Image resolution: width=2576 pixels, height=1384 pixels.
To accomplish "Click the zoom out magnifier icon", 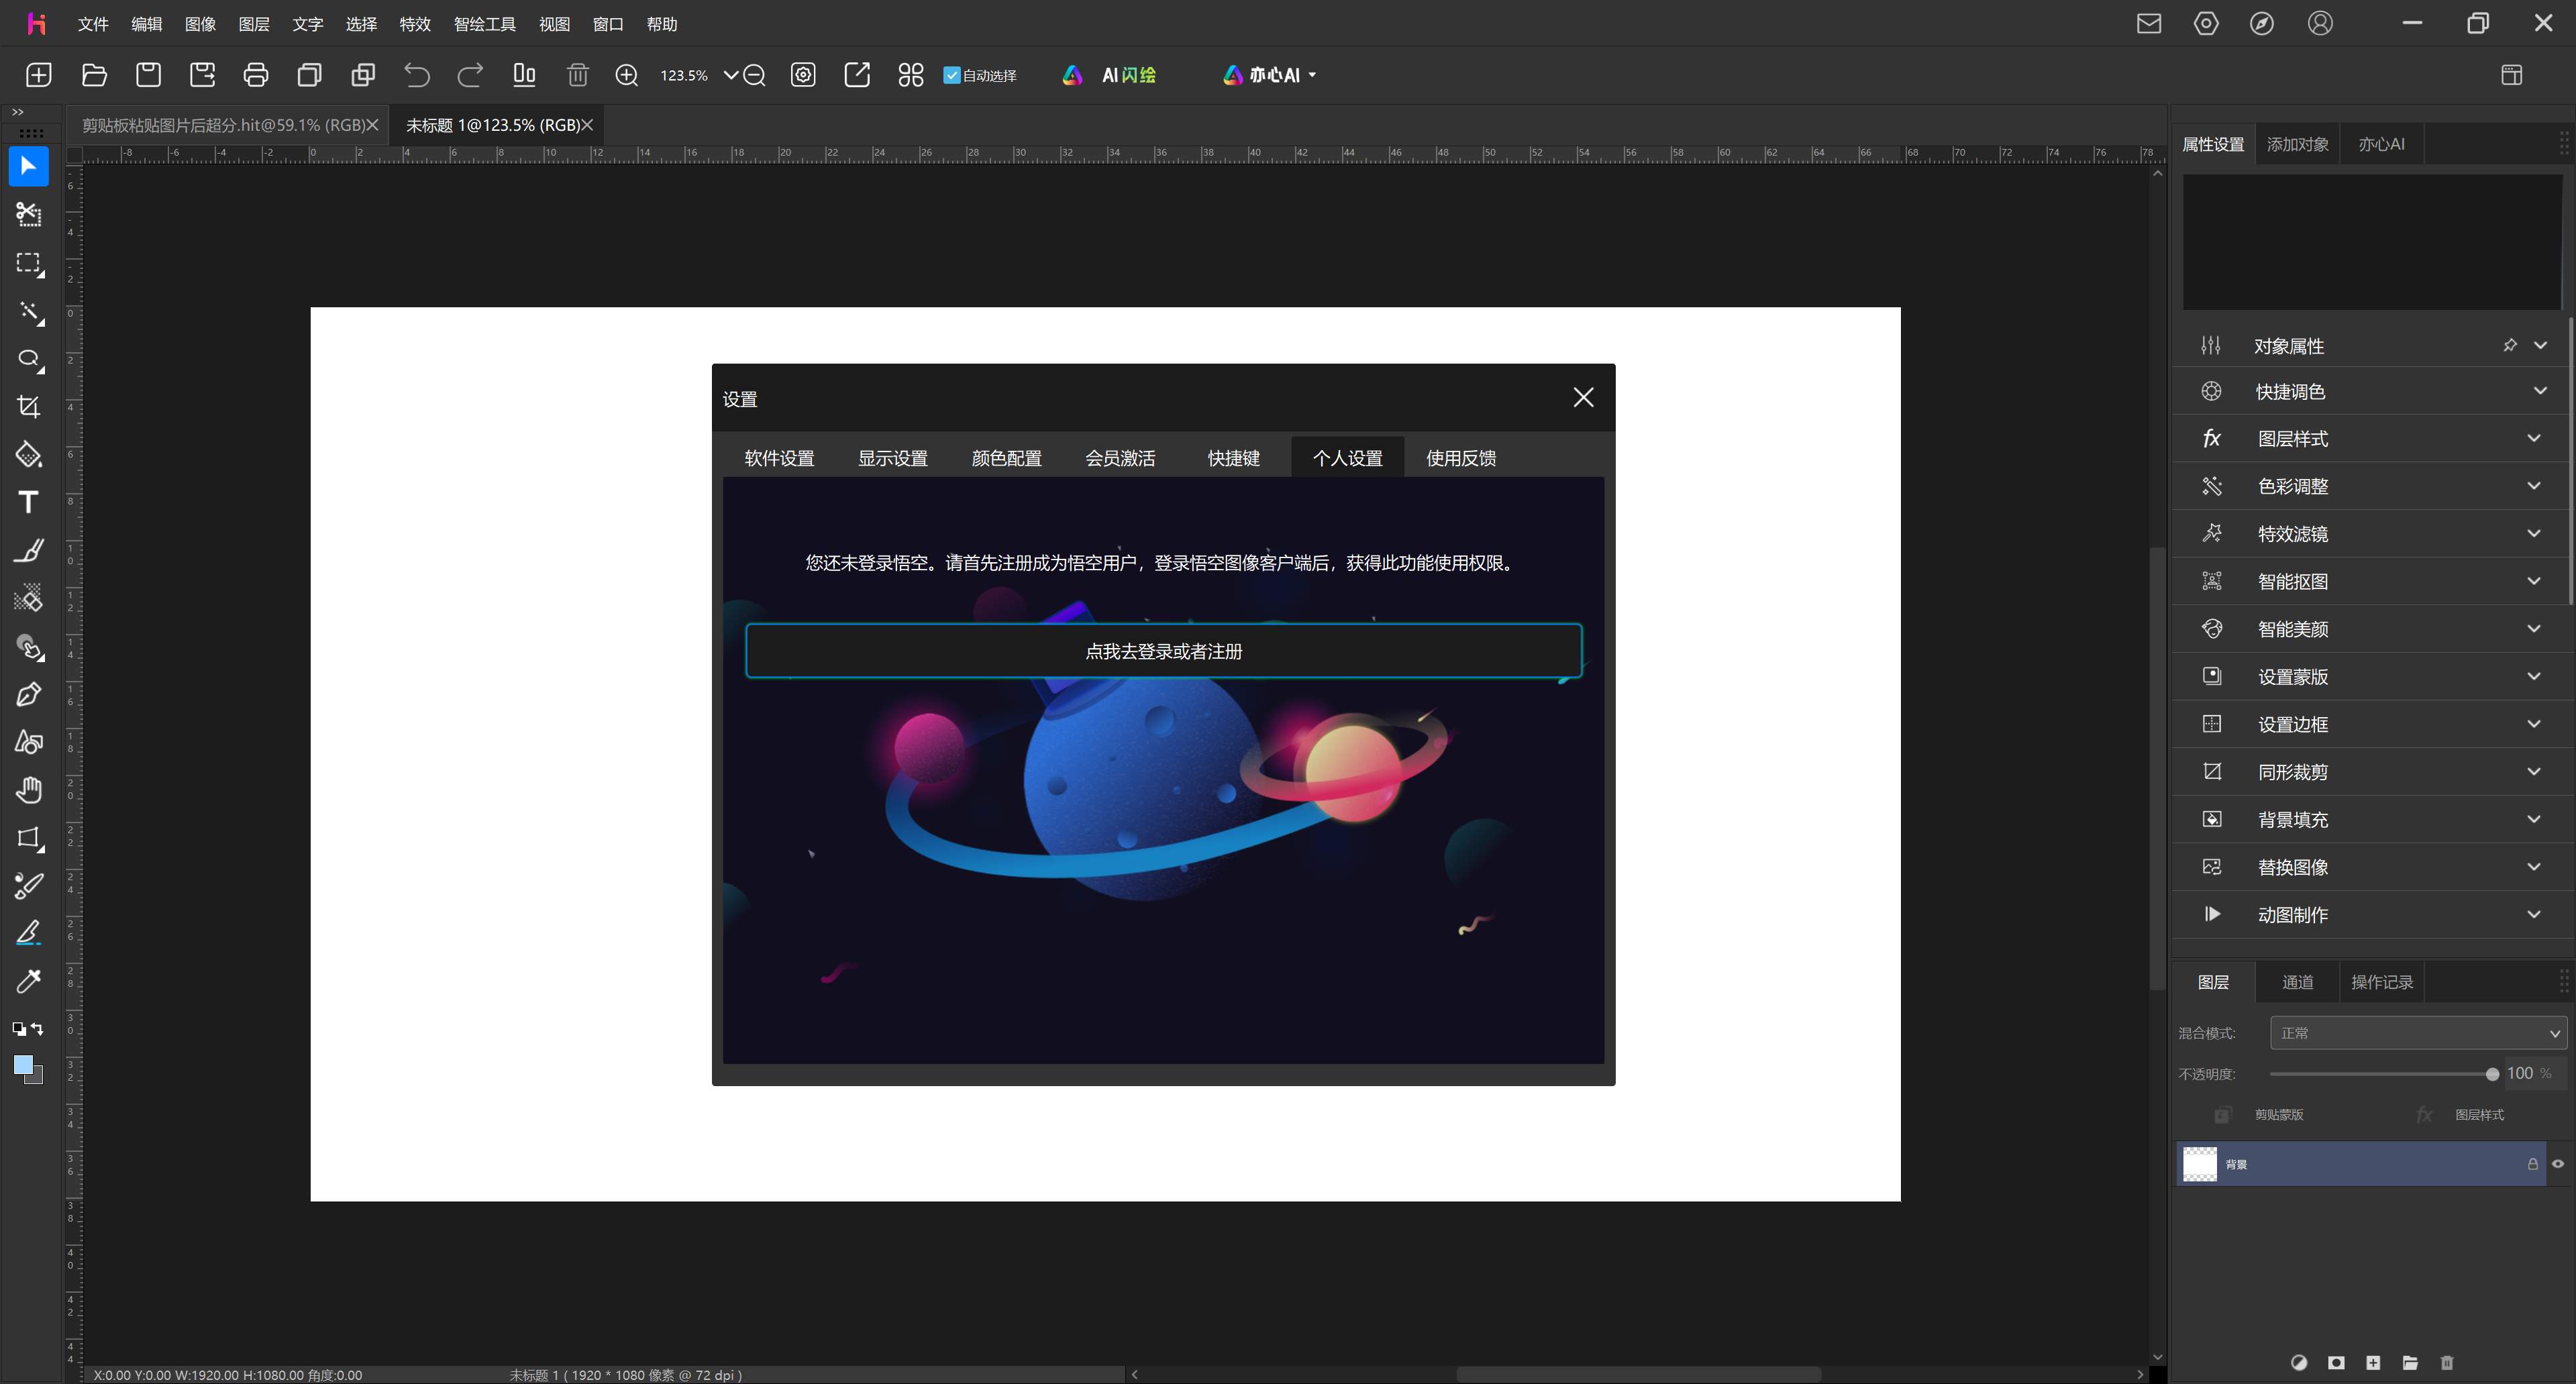I will [x=755, y=75].
